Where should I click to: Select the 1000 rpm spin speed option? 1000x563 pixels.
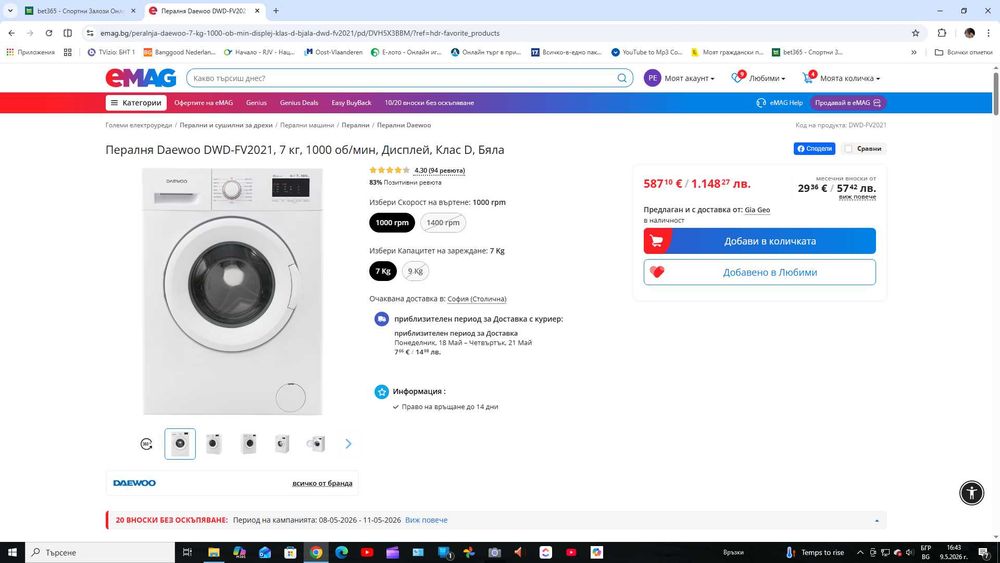(392, 223)
